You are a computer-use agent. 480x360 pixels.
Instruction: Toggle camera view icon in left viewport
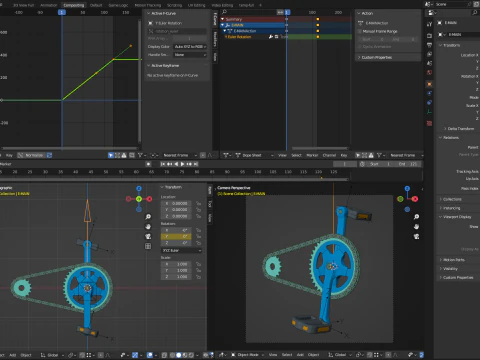(x=148, y=236)
